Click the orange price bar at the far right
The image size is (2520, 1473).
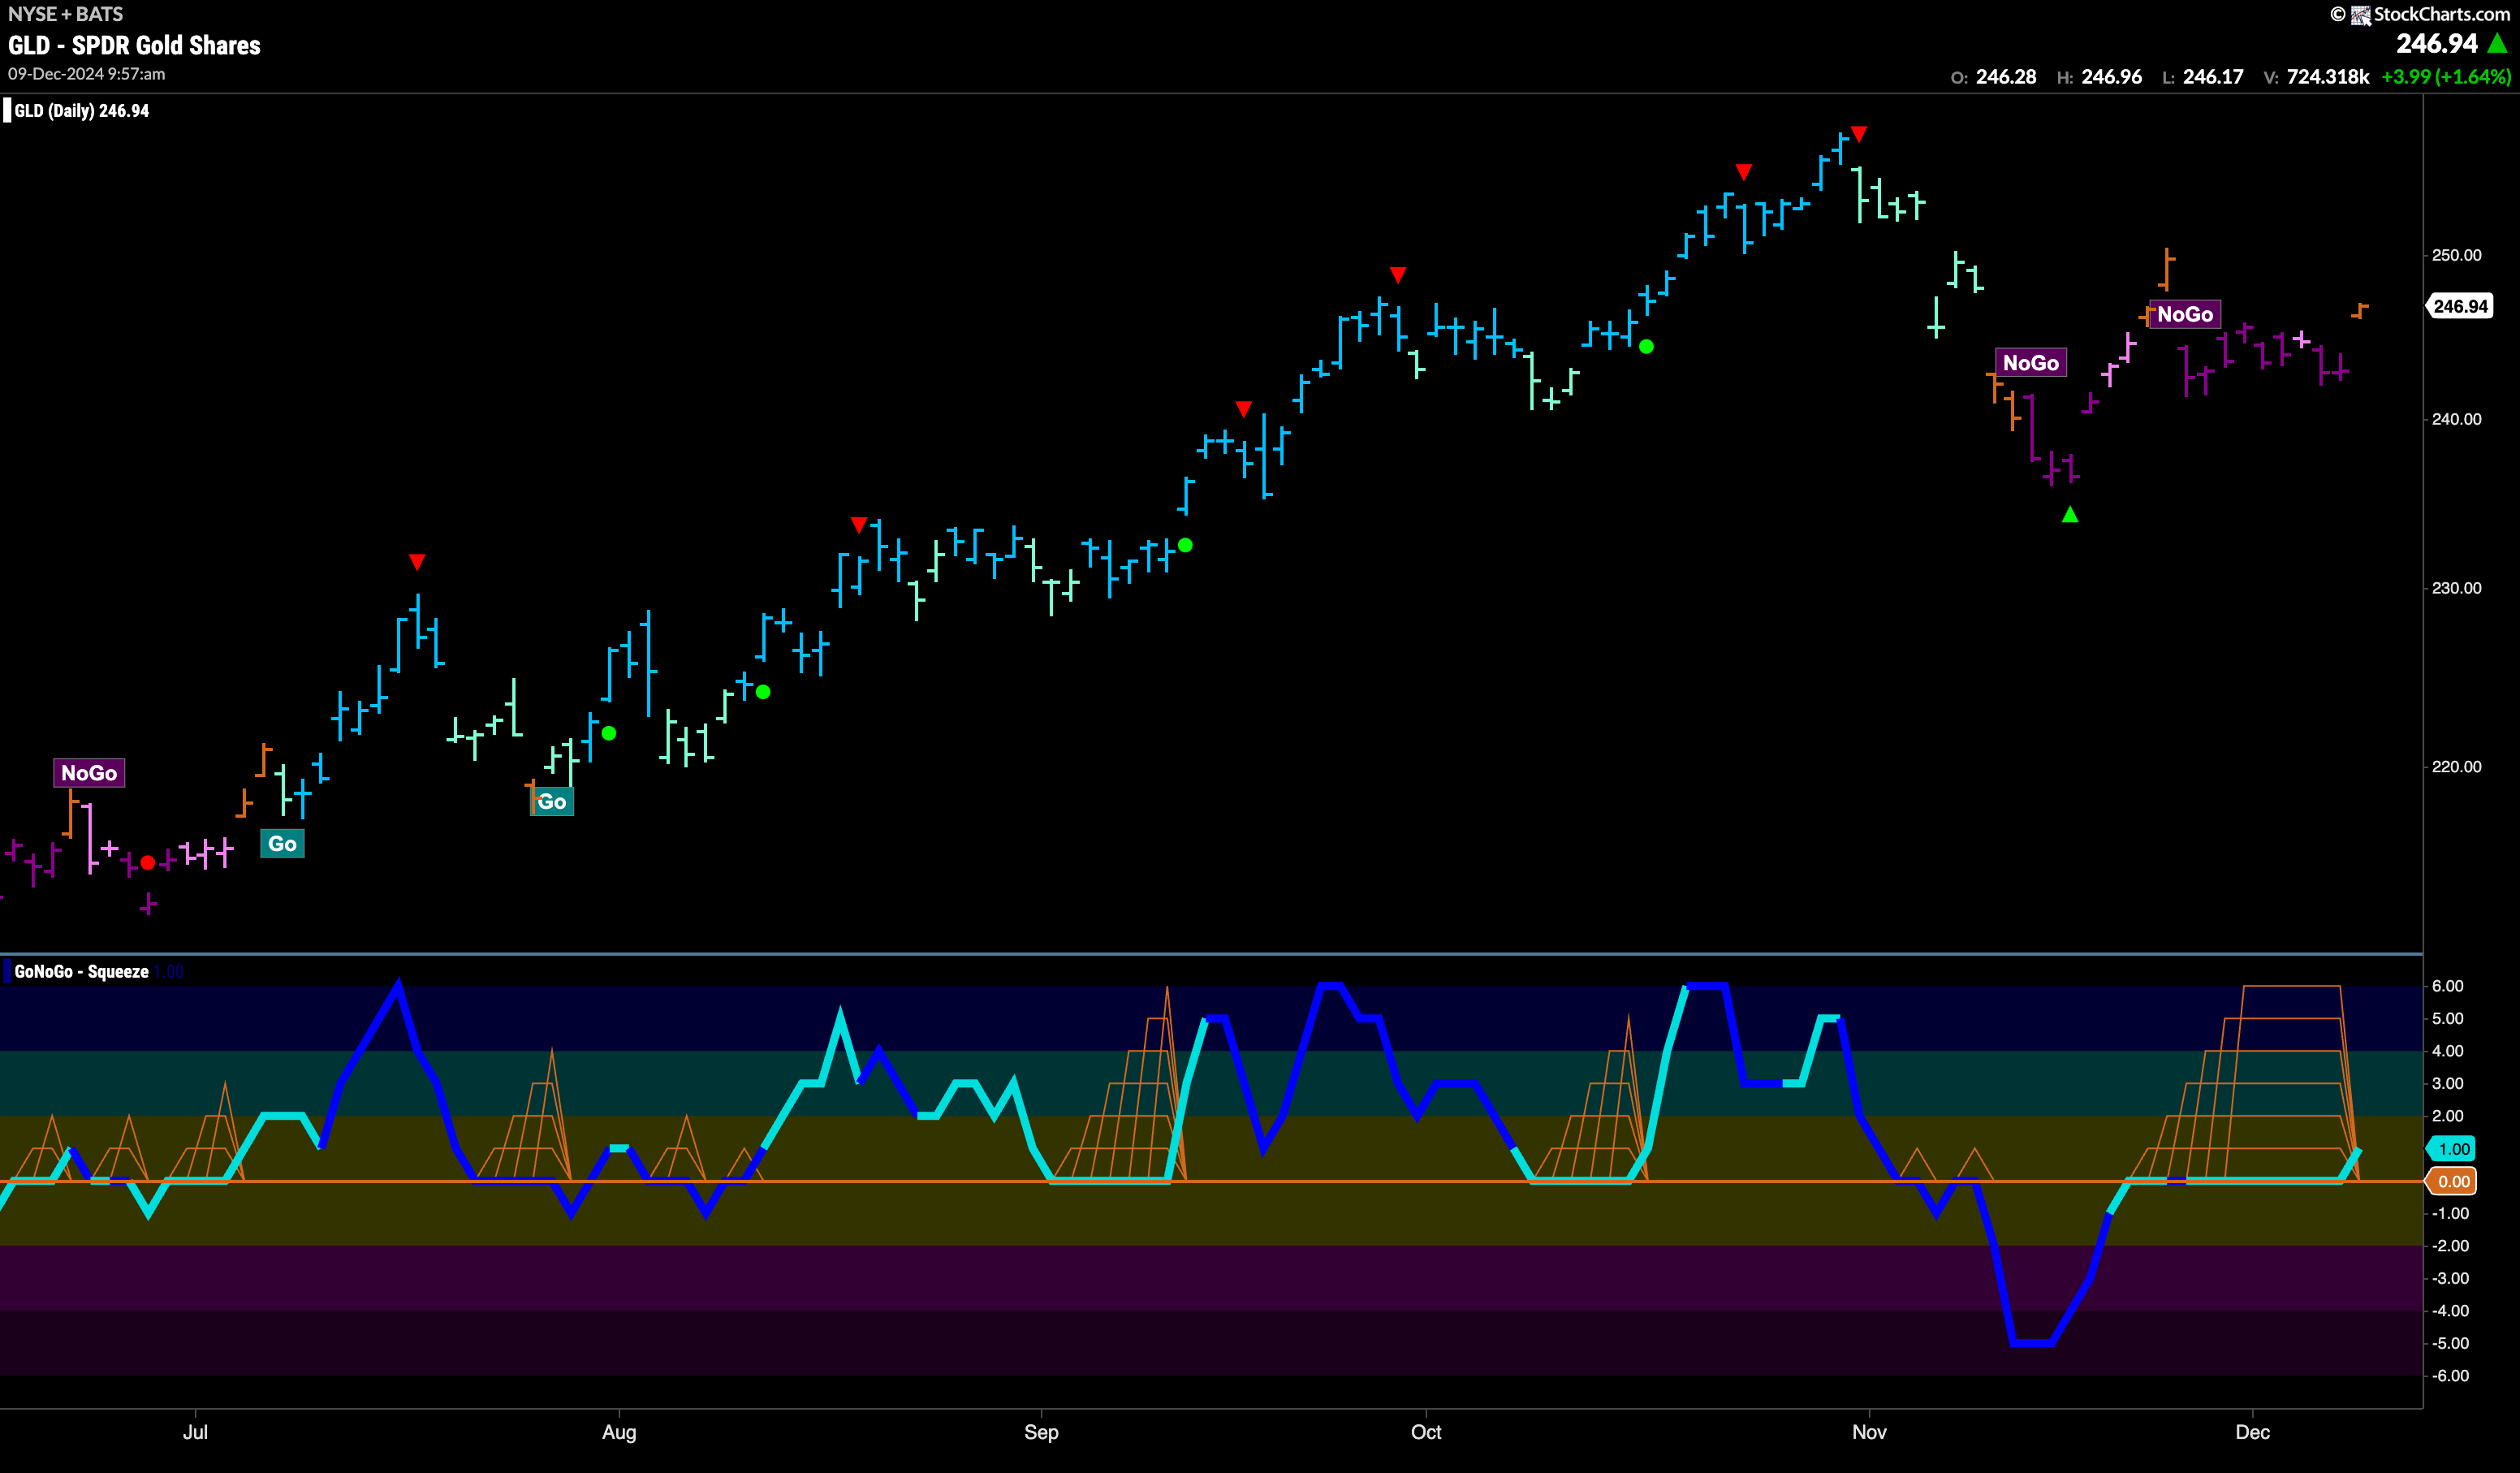(2359, 311)
